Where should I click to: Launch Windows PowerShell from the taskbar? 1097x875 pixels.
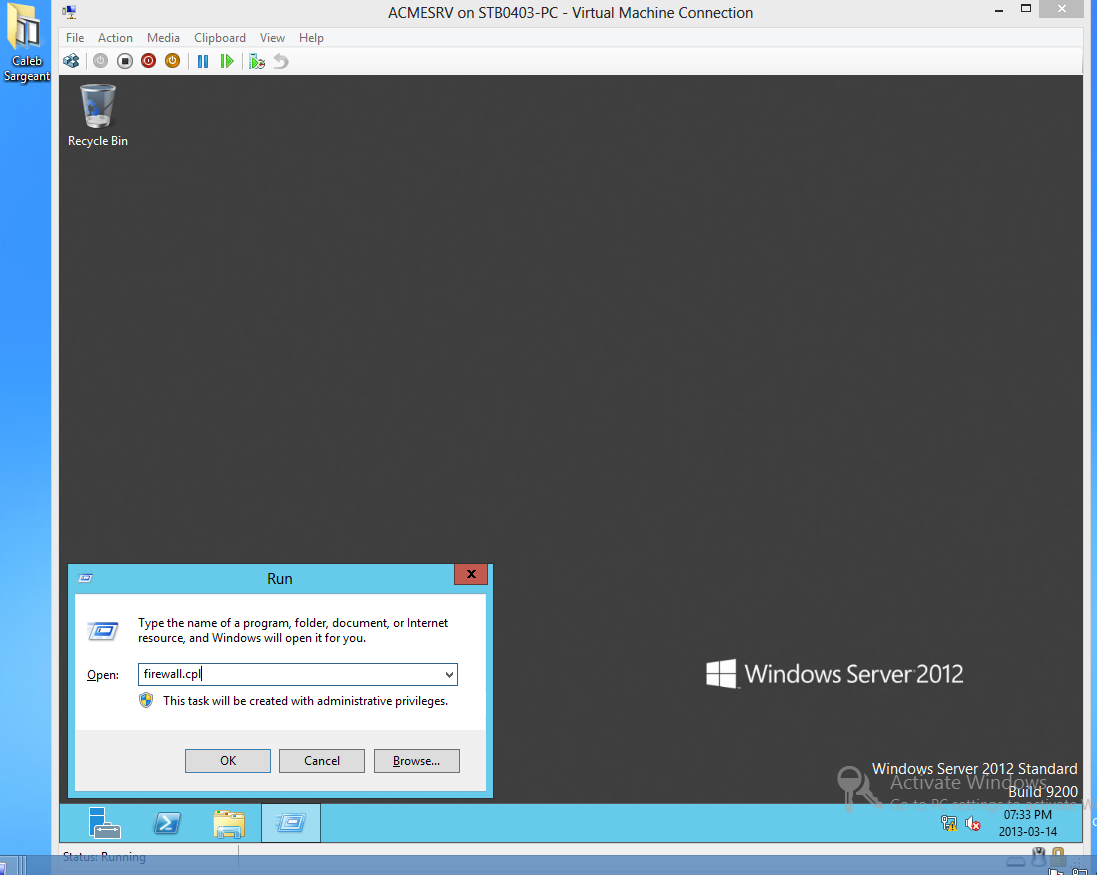(167, 823)
